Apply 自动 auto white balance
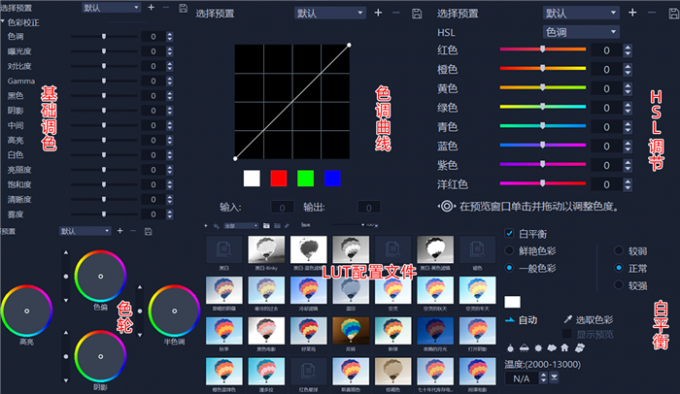The image size is (680, 394). click(522, 320)
